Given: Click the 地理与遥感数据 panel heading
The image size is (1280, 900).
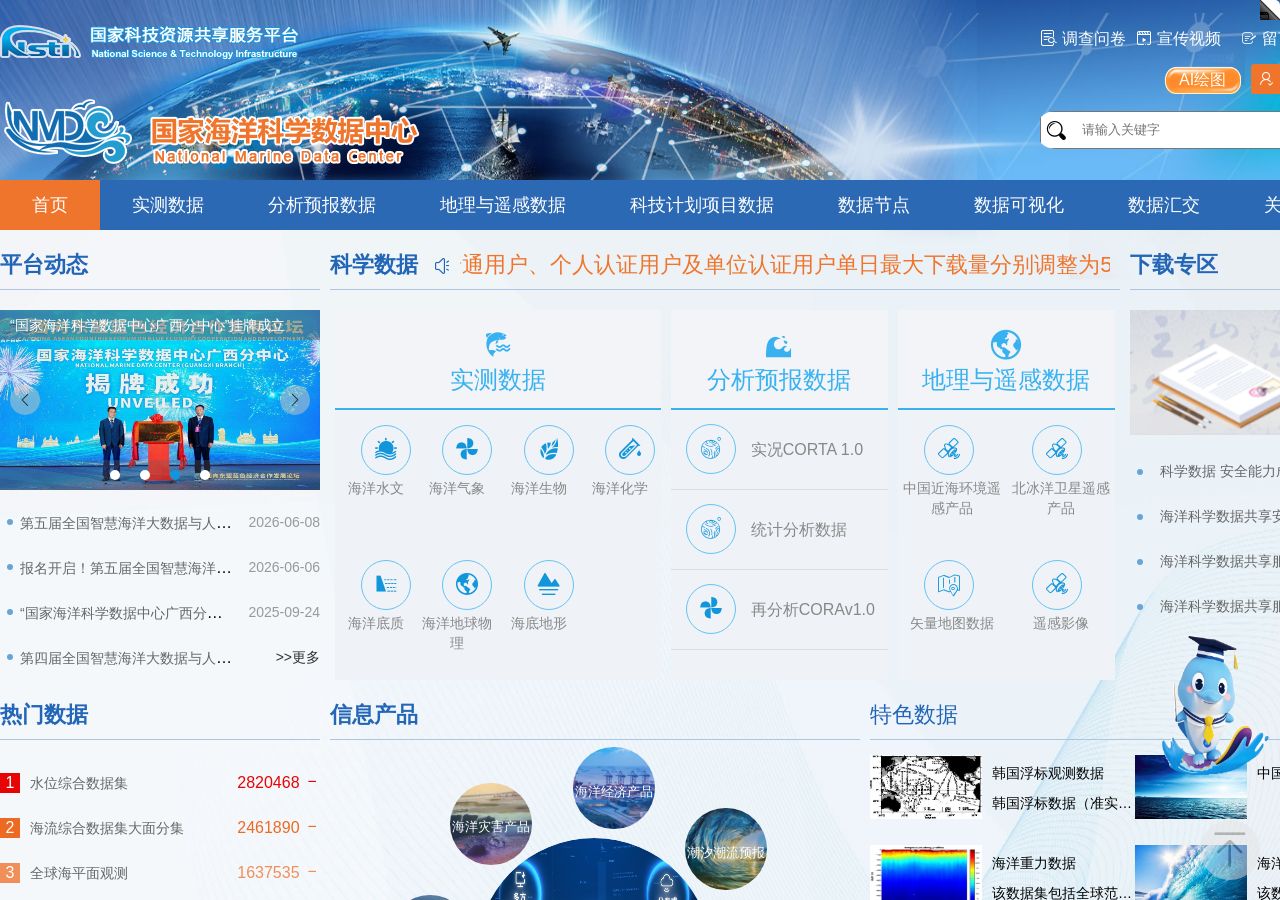Looking at the screenshot, I should tap(1006, 380).
